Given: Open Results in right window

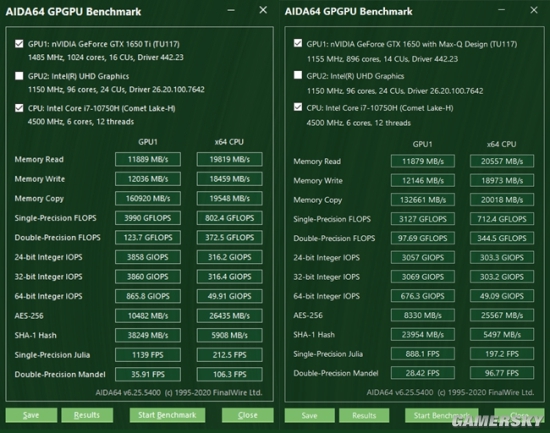Looking at the screenshot, I should (364, 415).
